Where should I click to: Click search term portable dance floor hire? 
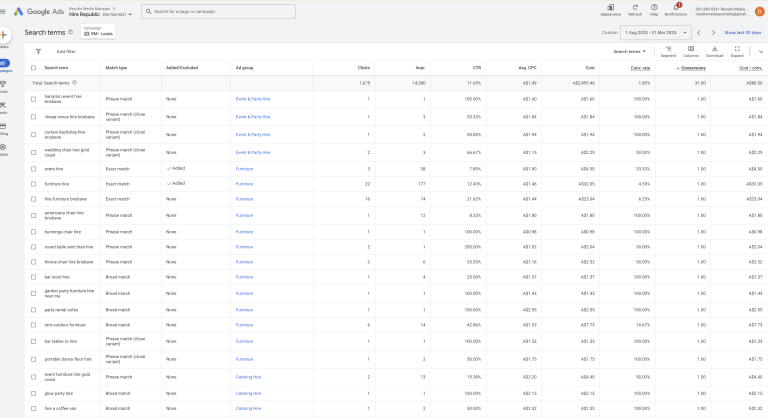click(x=68, y=359)
